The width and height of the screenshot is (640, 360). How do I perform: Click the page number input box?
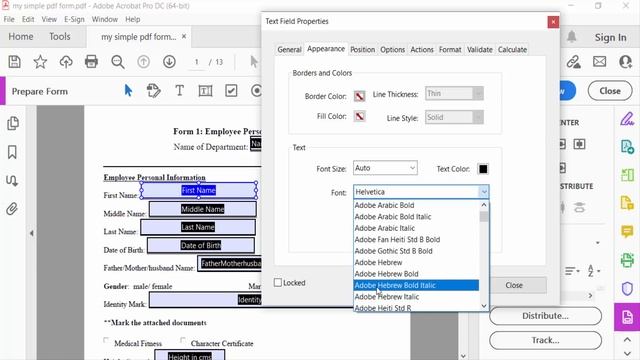(x=196, y=62)
